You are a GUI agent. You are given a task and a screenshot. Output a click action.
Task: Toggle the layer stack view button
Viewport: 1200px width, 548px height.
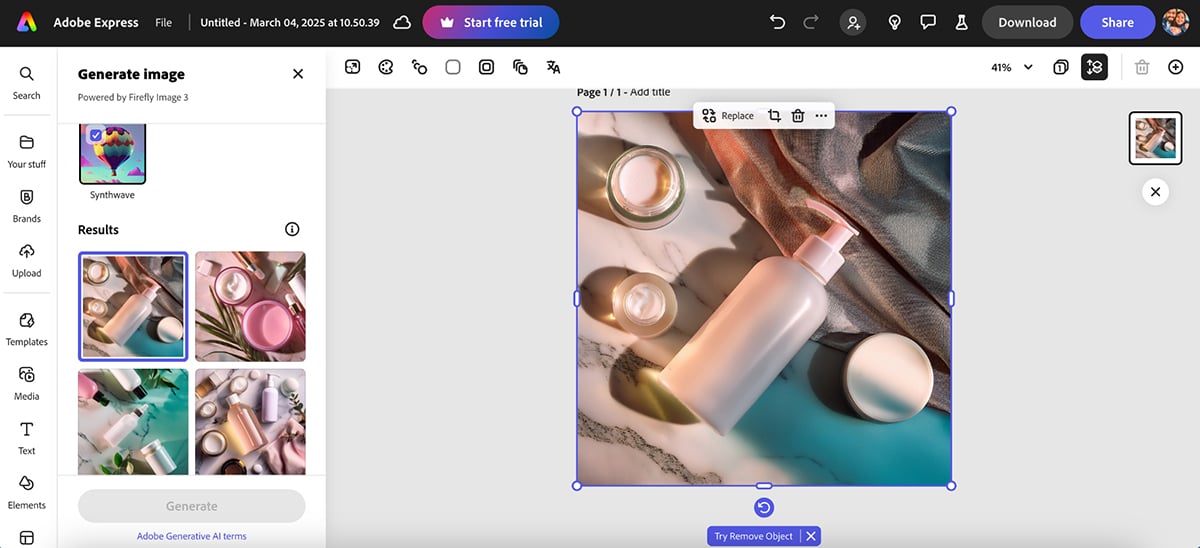(1094, 67)
